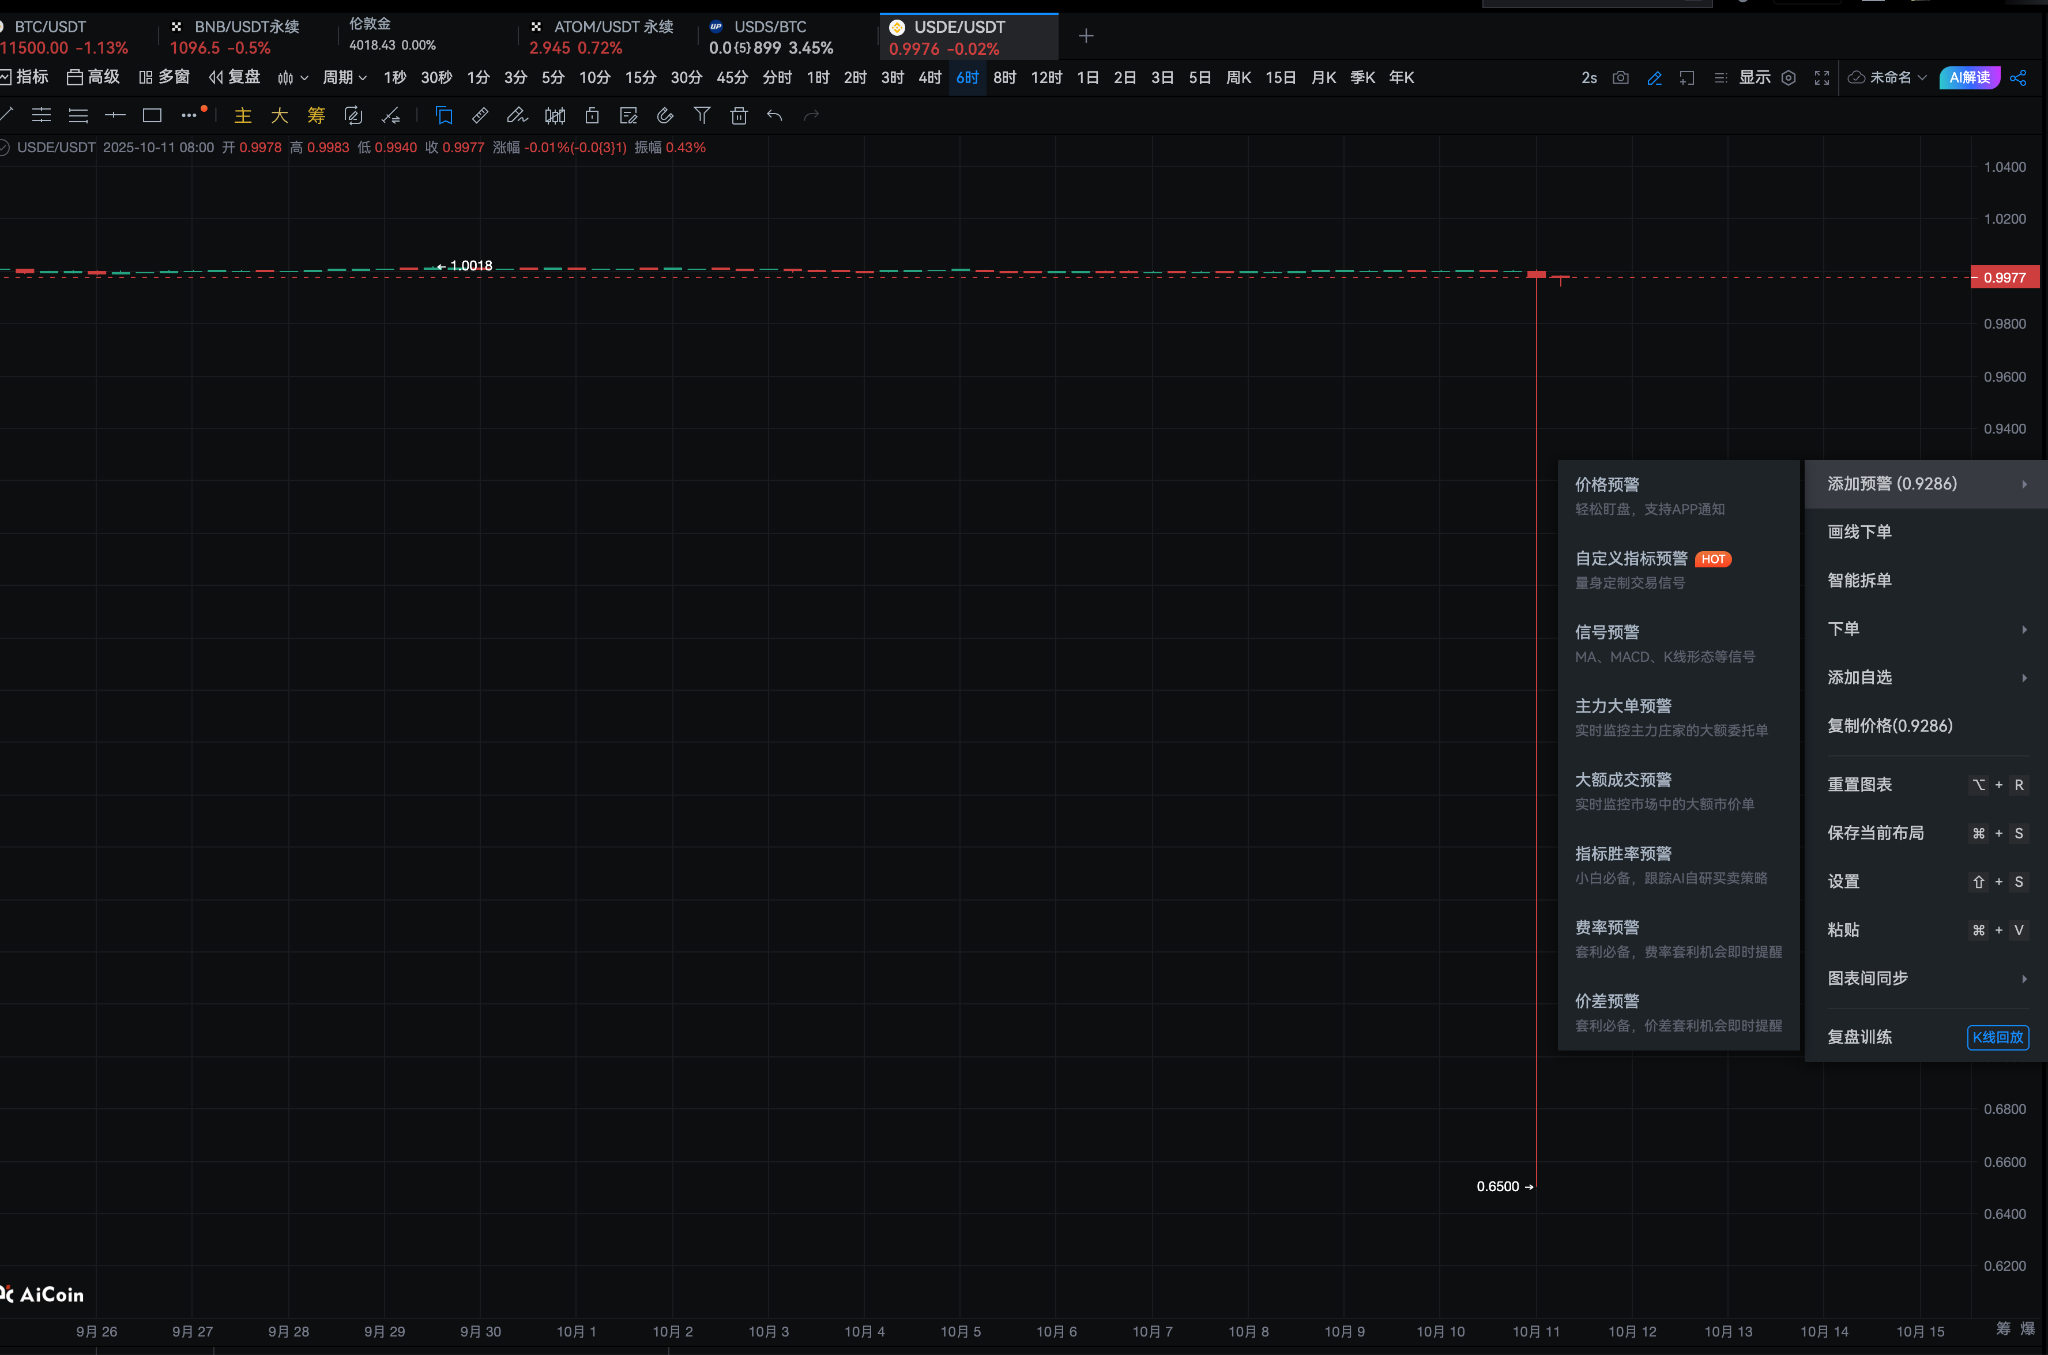Image resolution: width=2048 pixels, height=1355 pixels.
Task: Select the rectangle drawing tool
Action: [x=152, y=116]
